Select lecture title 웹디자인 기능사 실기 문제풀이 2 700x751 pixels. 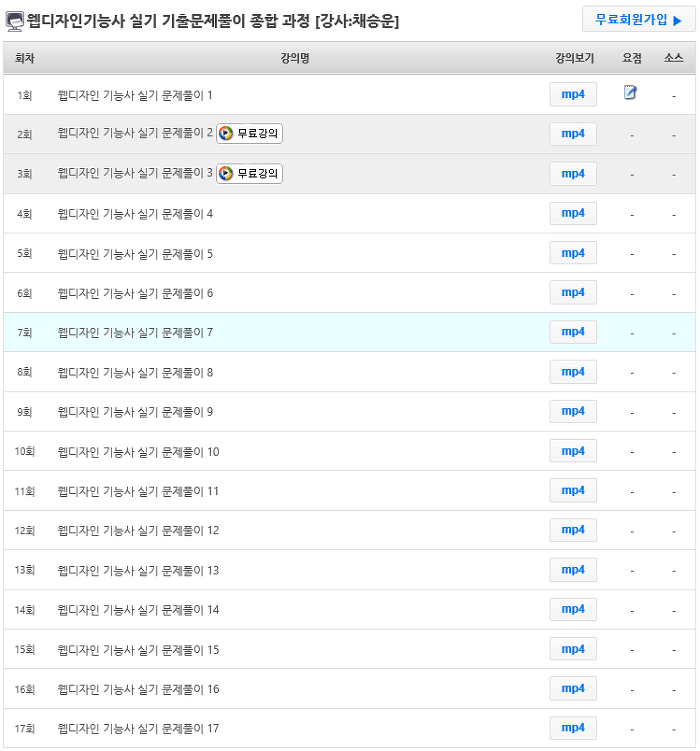[135, 133]
